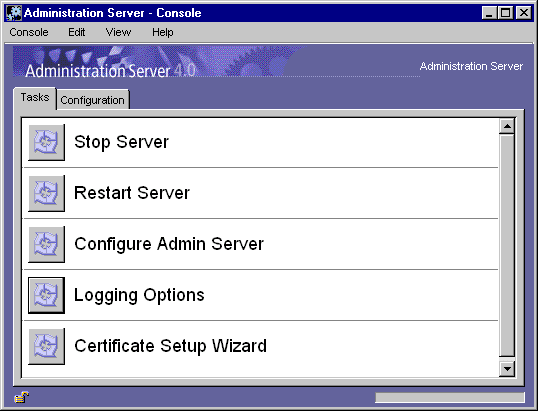Click the Stop Server task icon
This screenshot has height=411, width=538.
46,142
